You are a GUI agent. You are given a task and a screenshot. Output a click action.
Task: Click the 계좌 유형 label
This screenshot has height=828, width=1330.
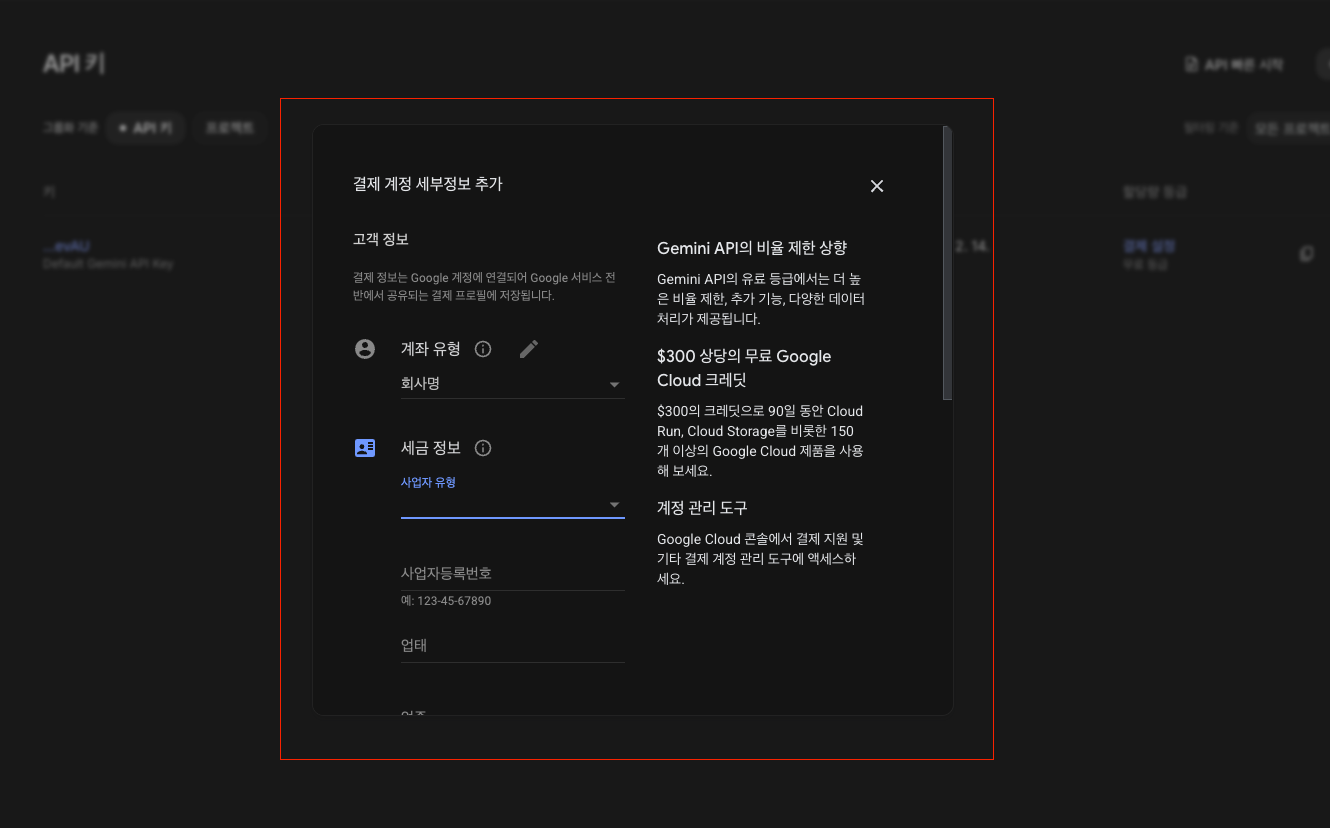431,349
